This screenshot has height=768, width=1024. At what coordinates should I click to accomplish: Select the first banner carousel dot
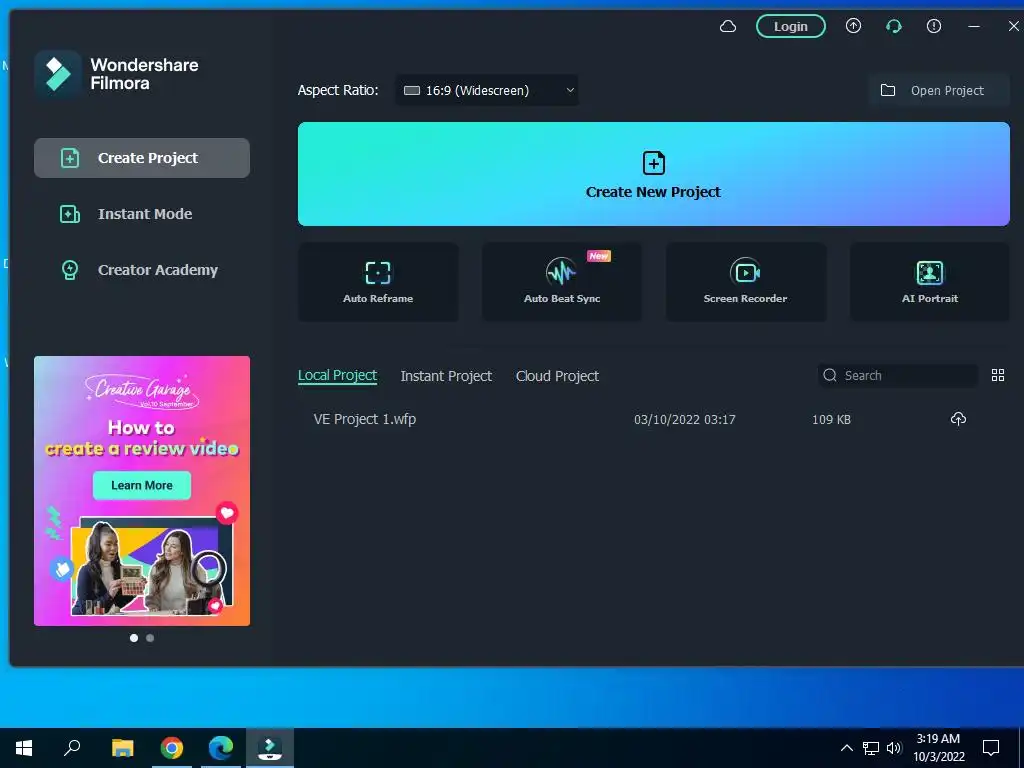click(134, 638)
